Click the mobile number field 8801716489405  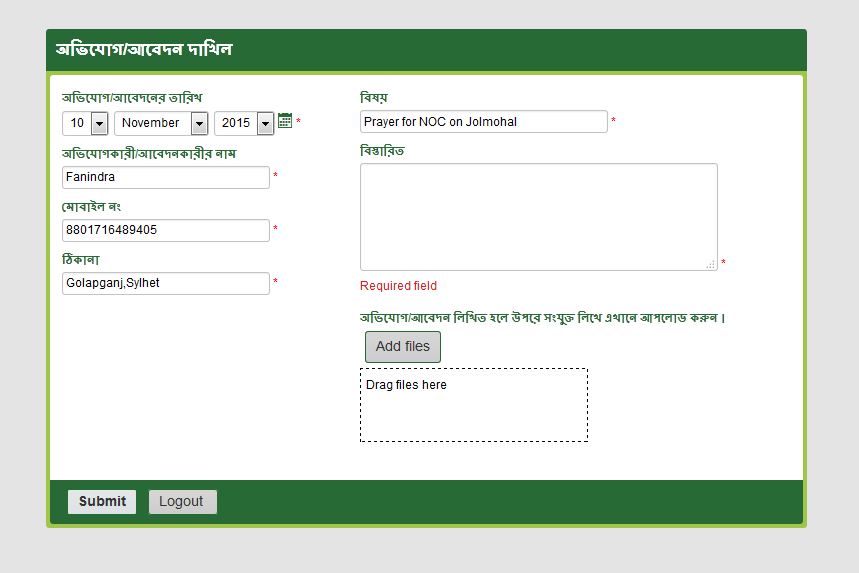pyautogui.click(x=165, y=230)
